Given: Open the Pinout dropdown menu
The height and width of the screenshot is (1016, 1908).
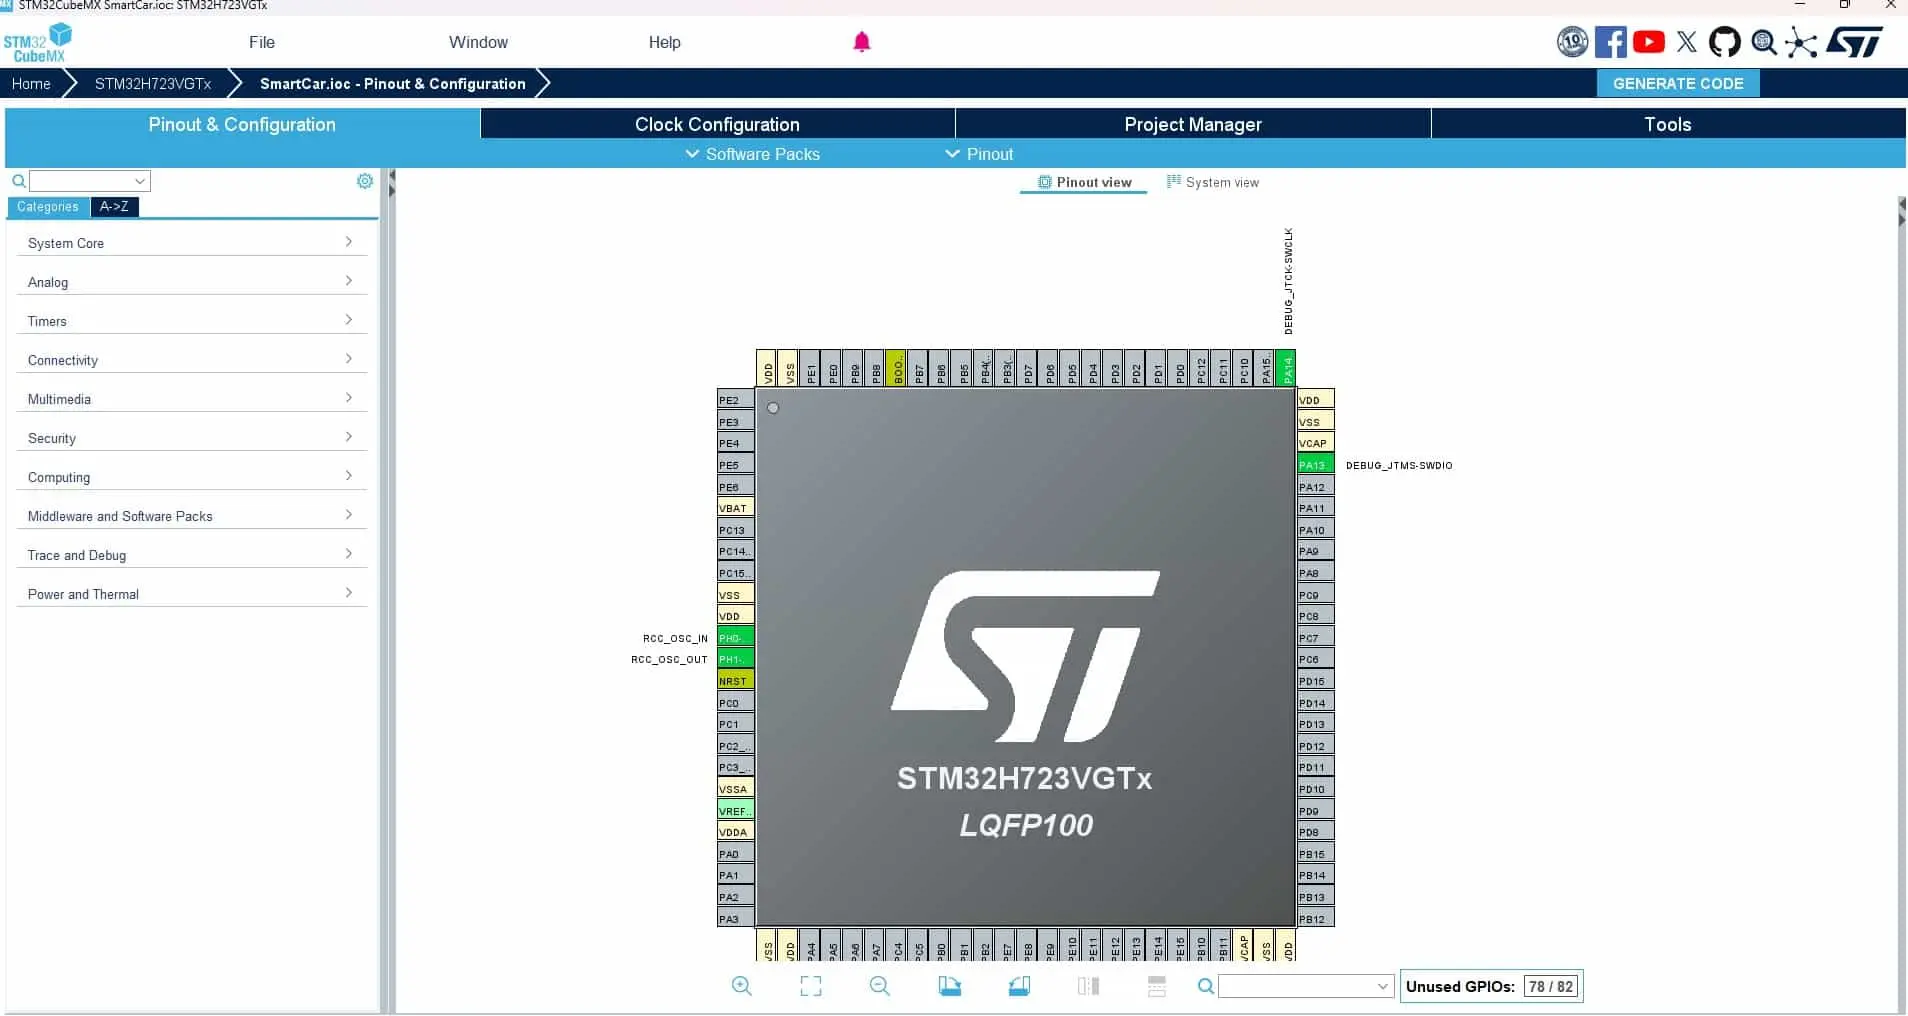Looking at the screenshot, I should [979, 154].
